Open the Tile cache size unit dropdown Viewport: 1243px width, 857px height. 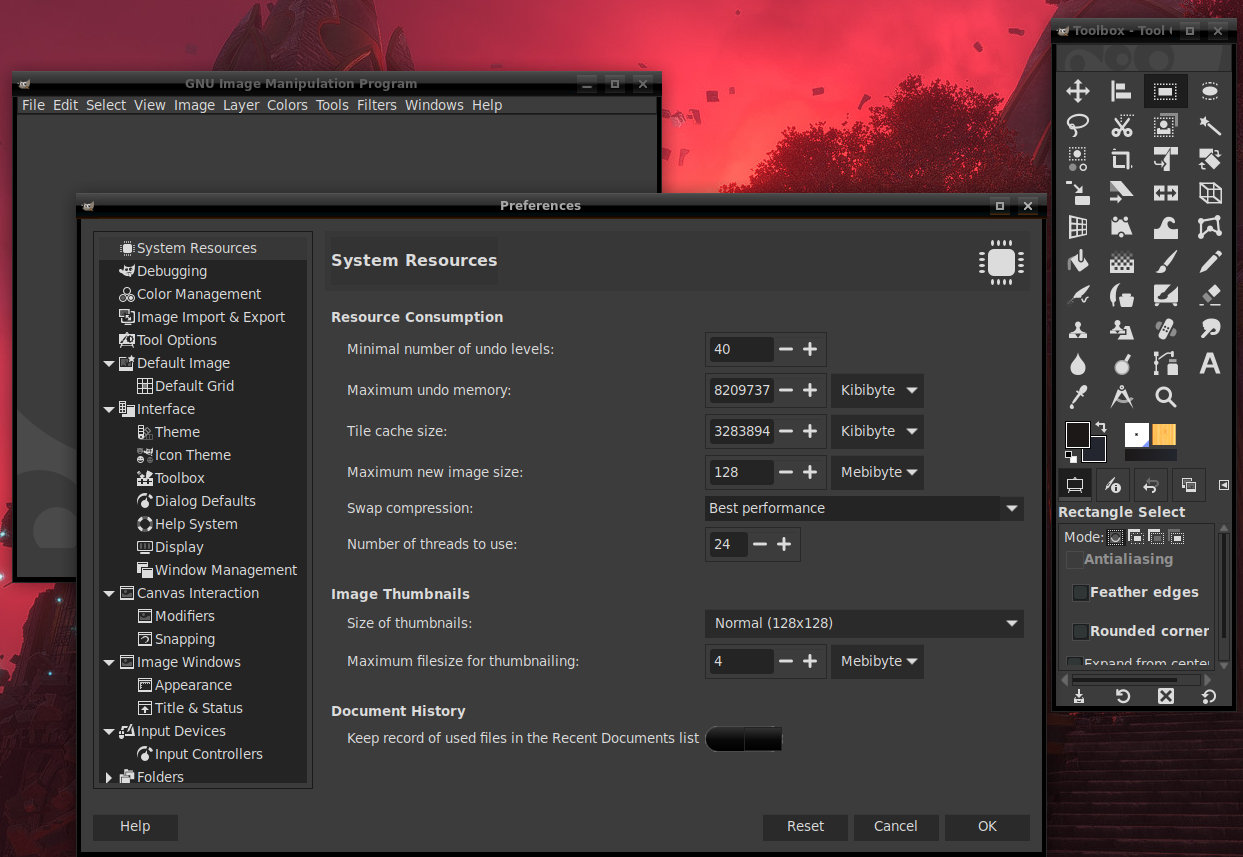pos(877,431)
